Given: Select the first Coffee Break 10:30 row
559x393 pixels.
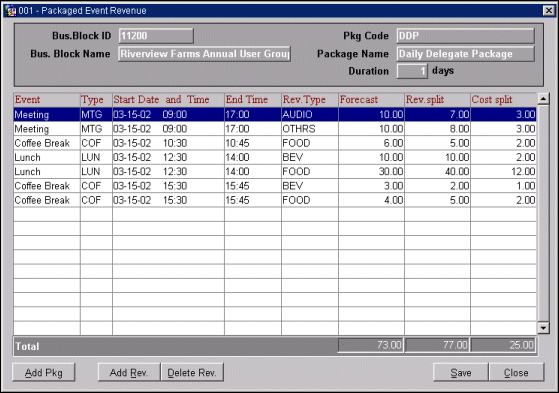Looking at the screenshot, I should pyautogui.click(x=275, y=143).
